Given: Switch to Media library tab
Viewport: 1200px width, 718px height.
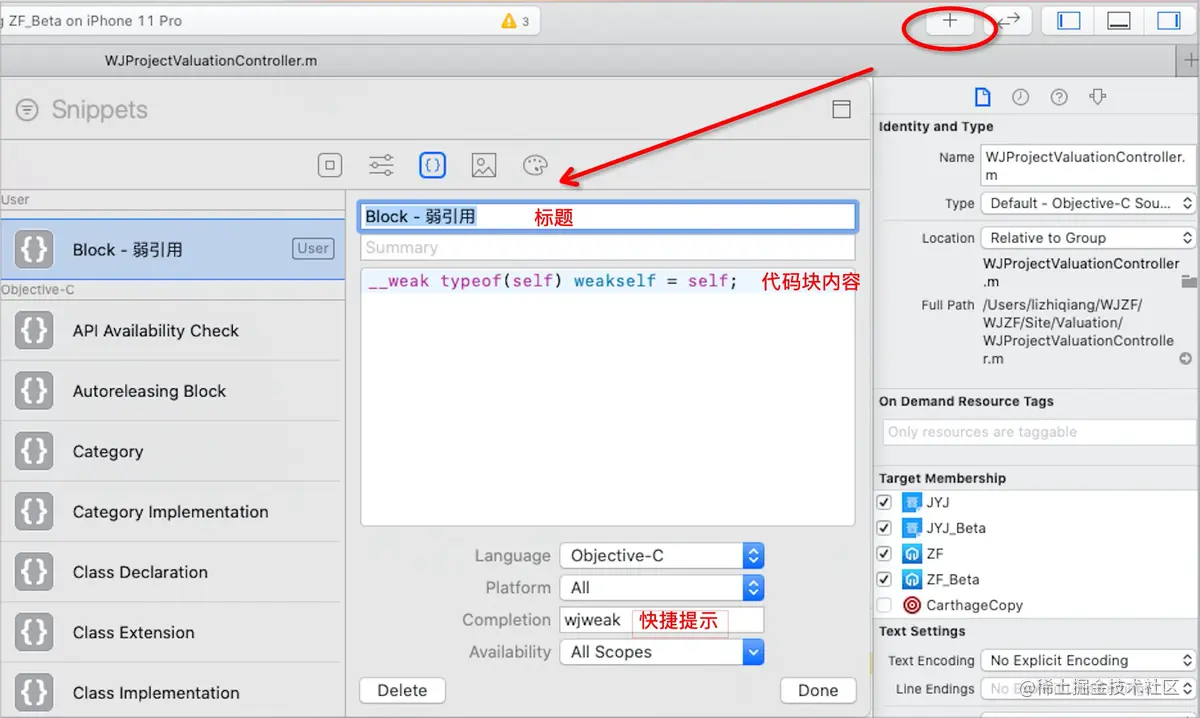Looking at the screenshot, I should coord(484,166).
